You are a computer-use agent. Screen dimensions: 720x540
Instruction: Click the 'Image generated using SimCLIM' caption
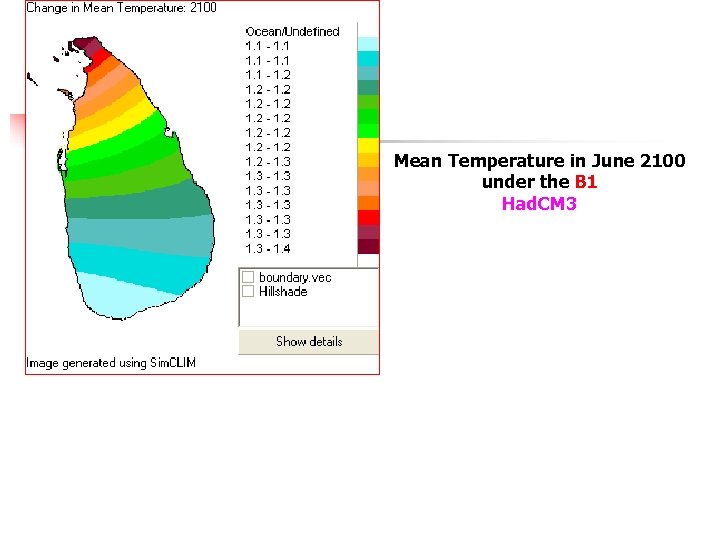111,363
